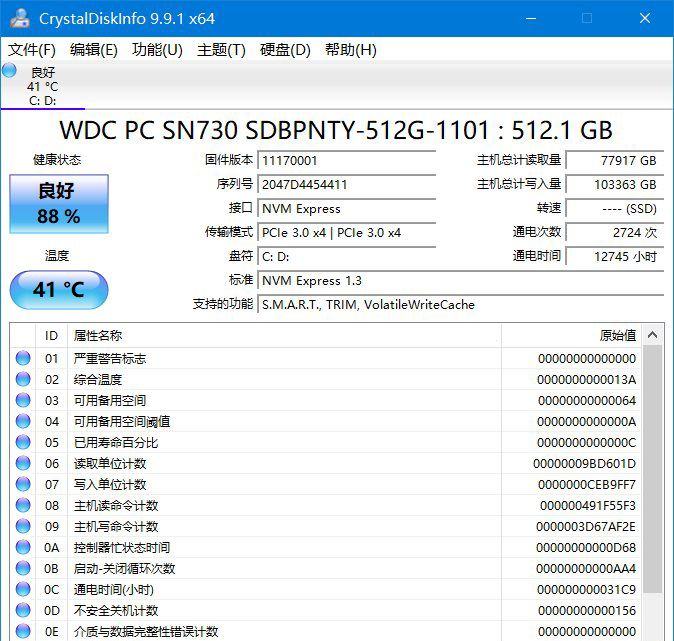Click status orb for attribute 08 主机读命令计数
Viewport: 674px width, 641px height.
tap(23, 506)
